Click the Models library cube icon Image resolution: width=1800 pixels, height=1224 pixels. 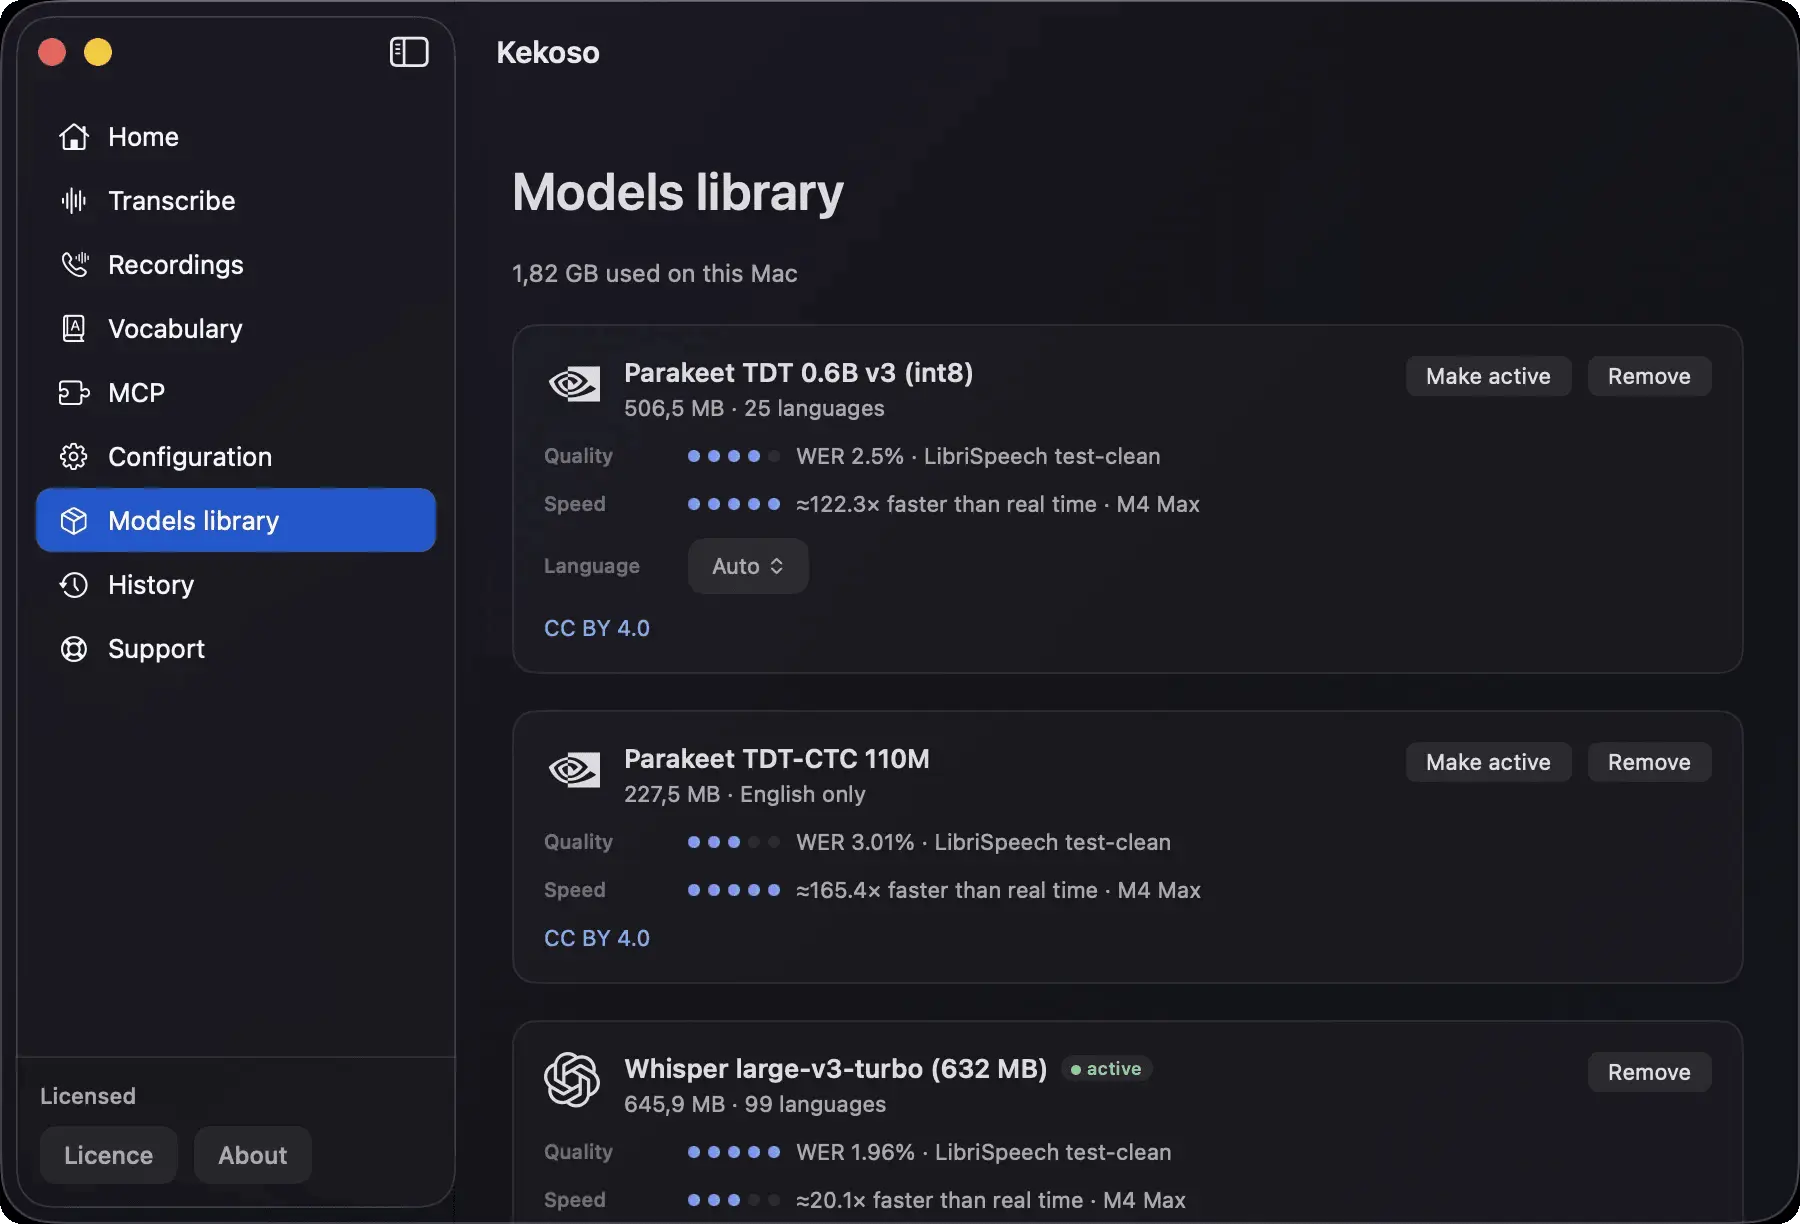(74, 521)
